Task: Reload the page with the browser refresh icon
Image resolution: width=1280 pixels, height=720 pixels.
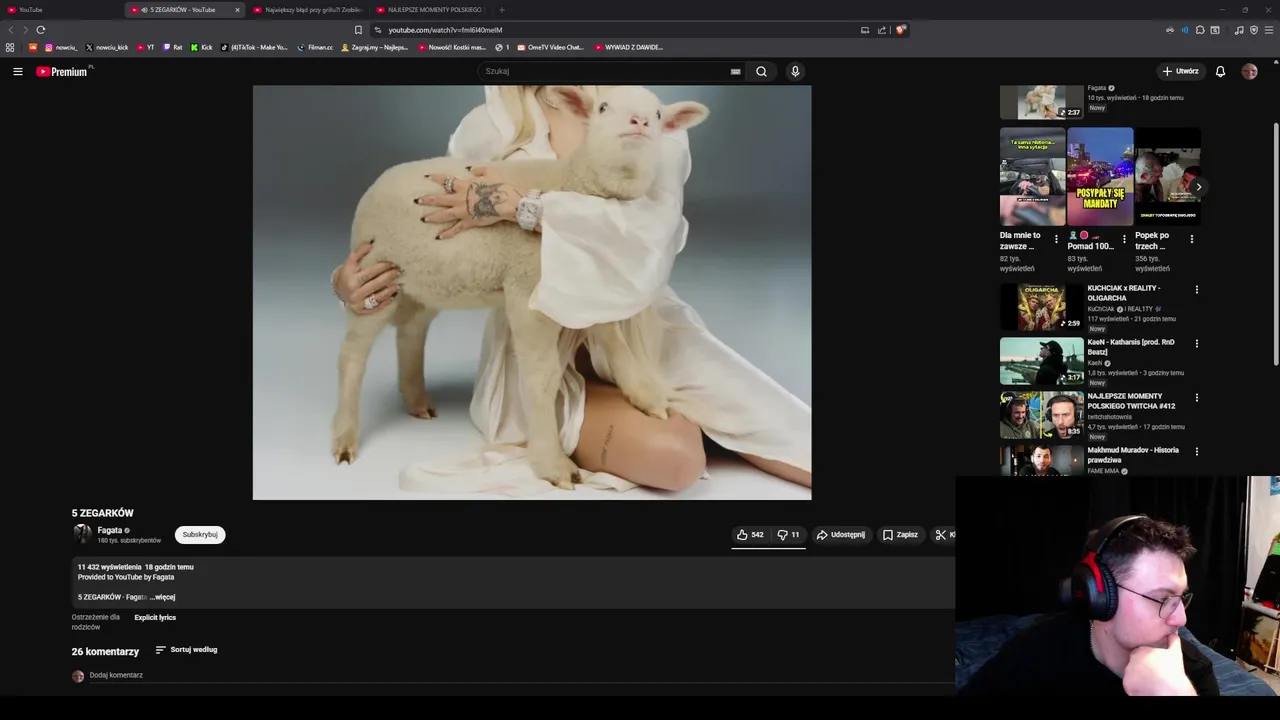Action: tap(41, 30)
